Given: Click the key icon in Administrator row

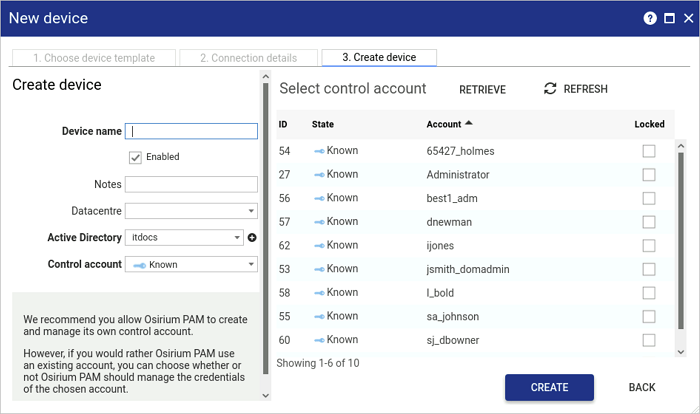Looking at the screenshot, I should 319,175.
